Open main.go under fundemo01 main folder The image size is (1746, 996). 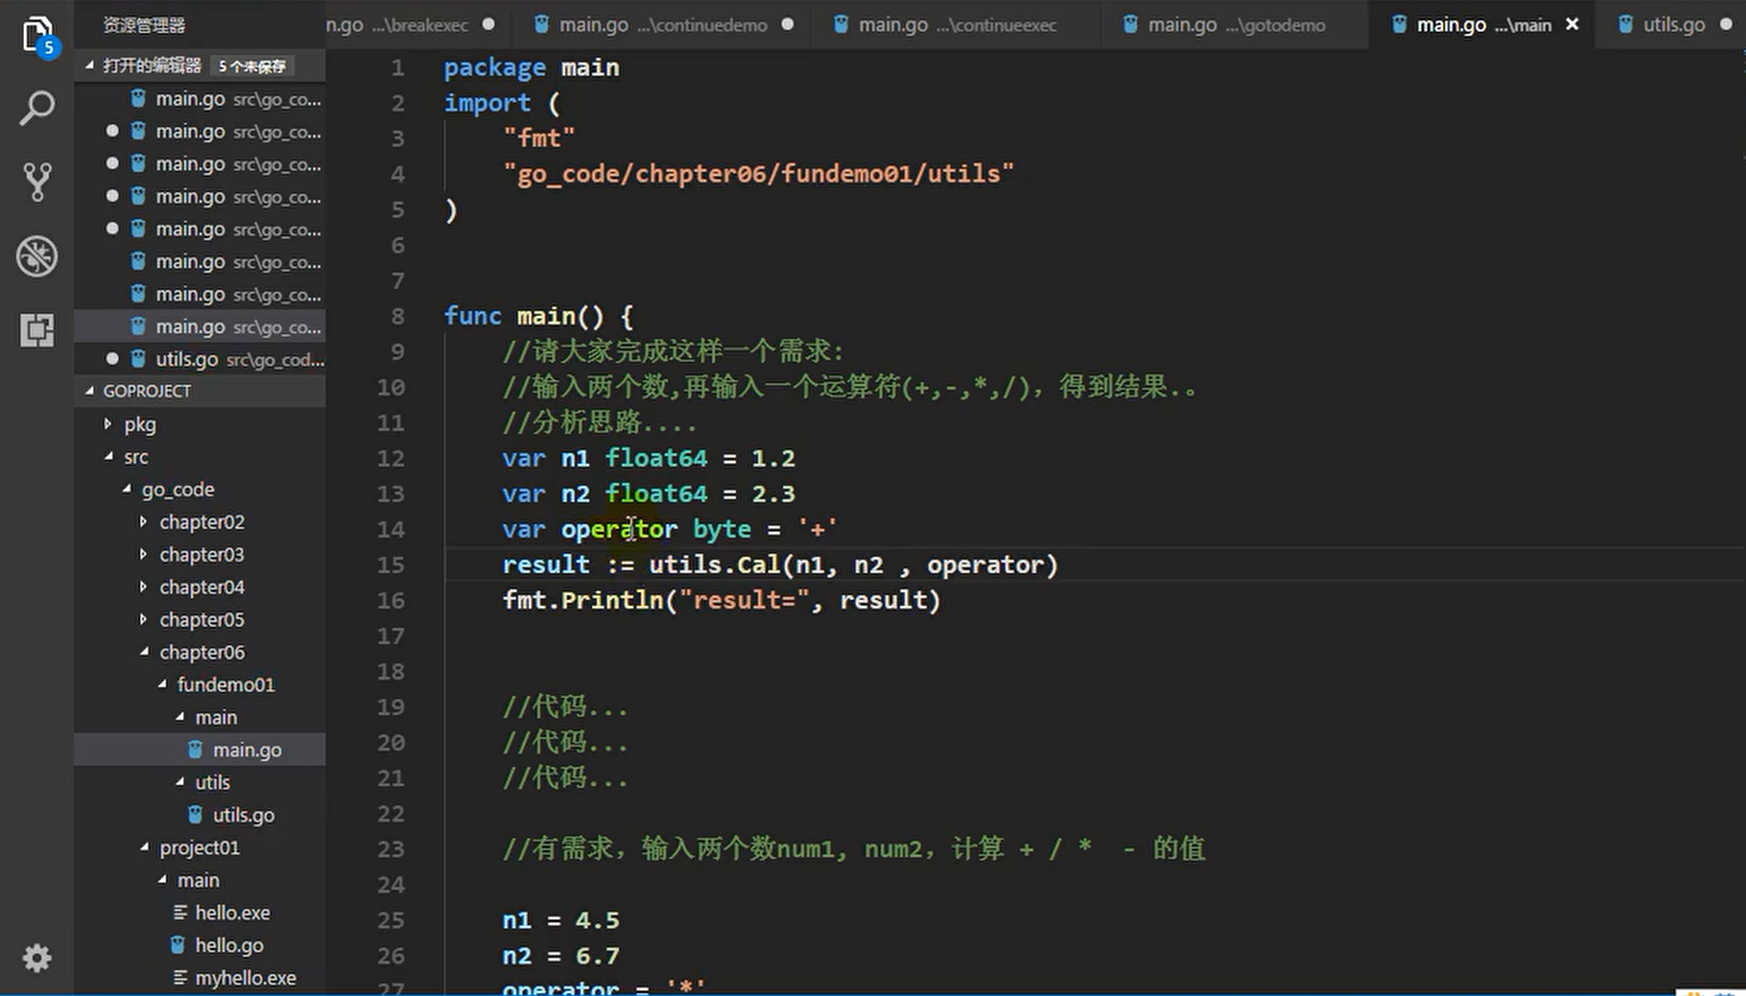[200, 750]
